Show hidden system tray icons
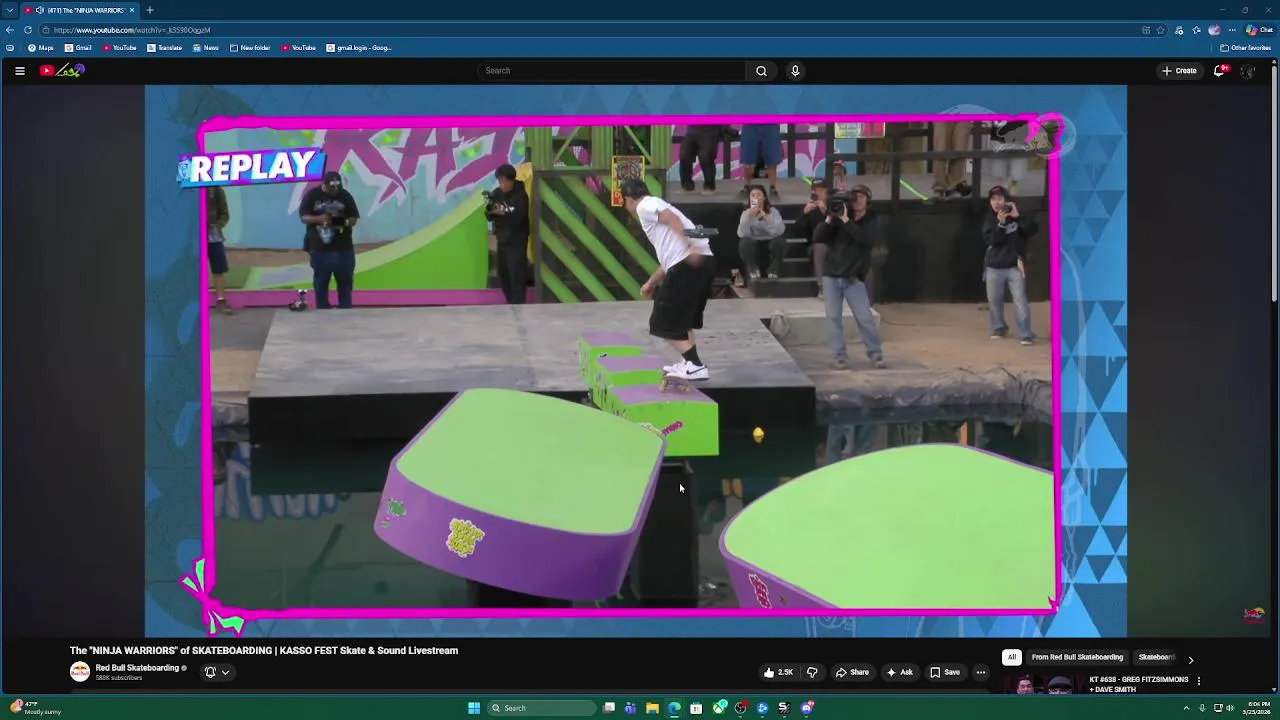Viewport: 1280px width, 720px height. click(x=1187, y=708)
